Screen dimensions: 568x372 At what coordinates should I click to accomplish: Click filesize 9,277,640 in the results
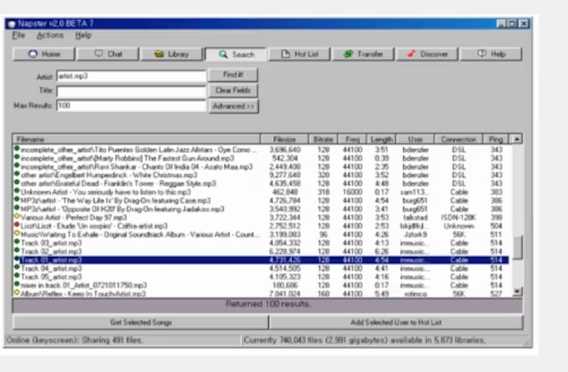coord(285,175)
